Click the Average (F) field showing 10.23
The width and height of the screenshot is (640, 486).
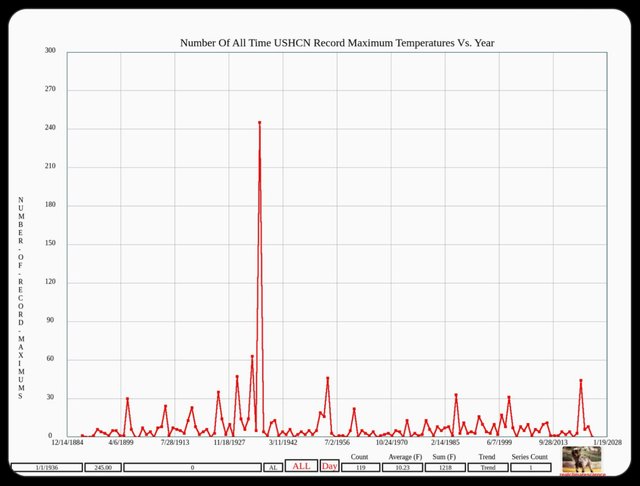tap(402, 467)
